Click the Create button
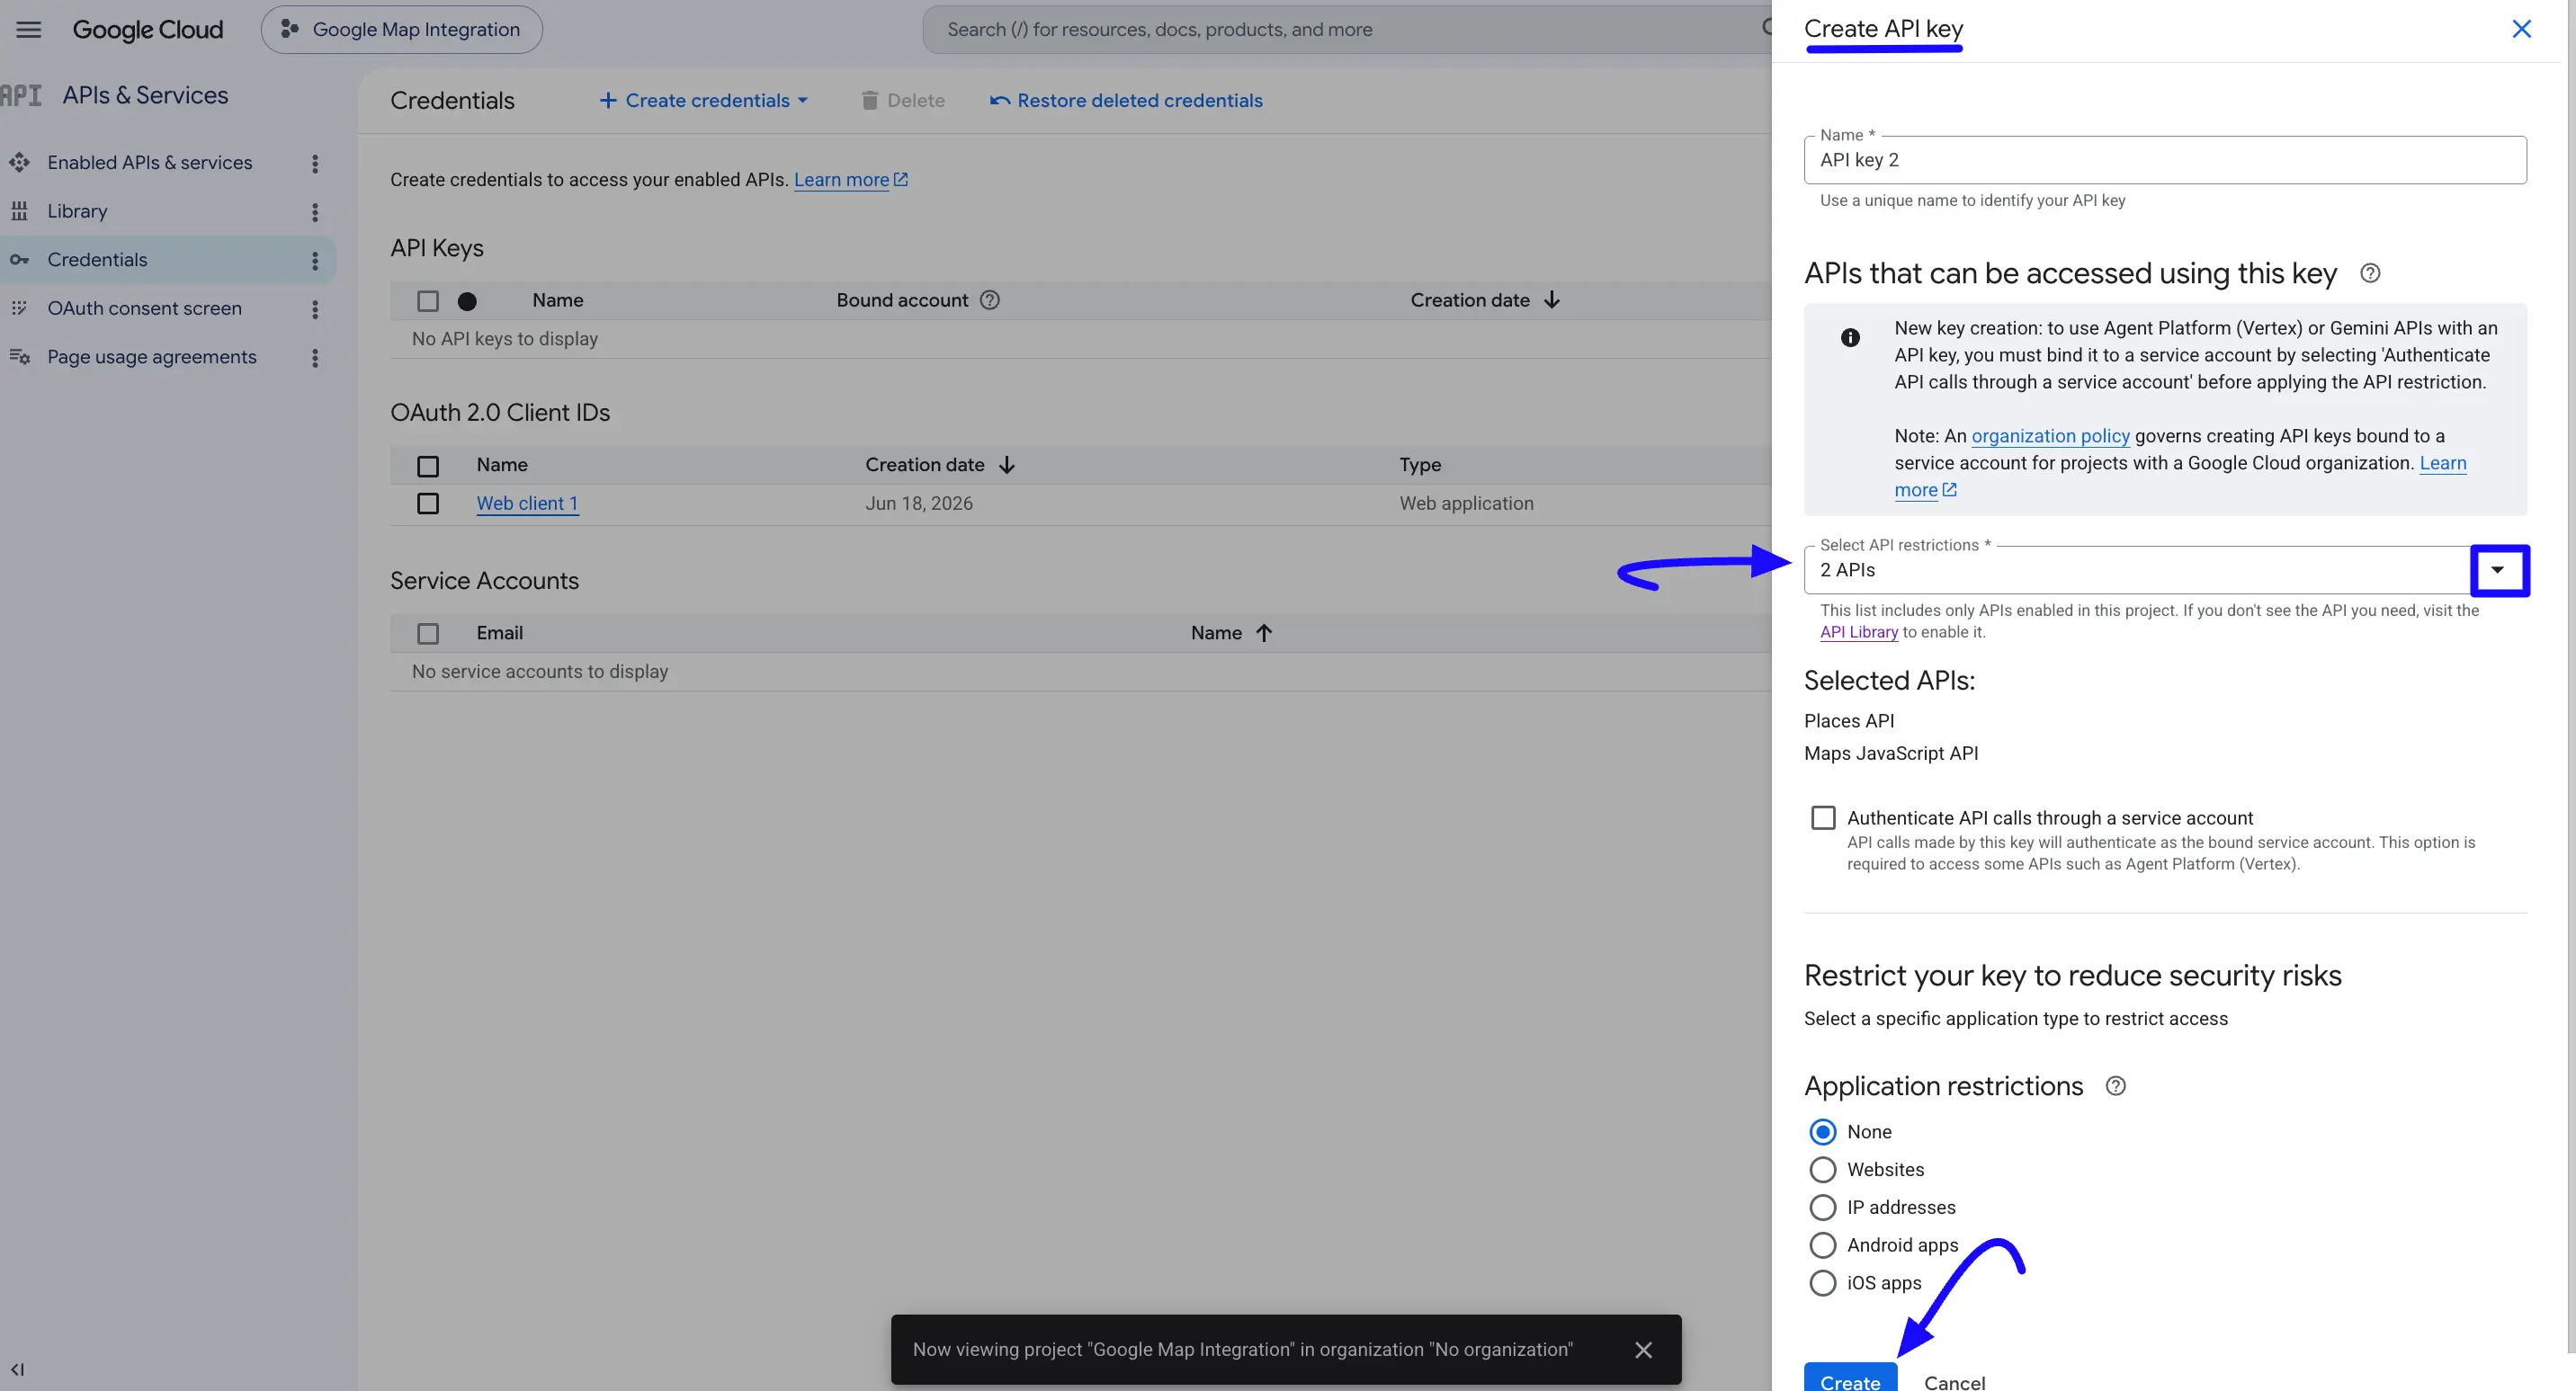Viewport: 2576px width, 1391px height. click(1850, 1378)
